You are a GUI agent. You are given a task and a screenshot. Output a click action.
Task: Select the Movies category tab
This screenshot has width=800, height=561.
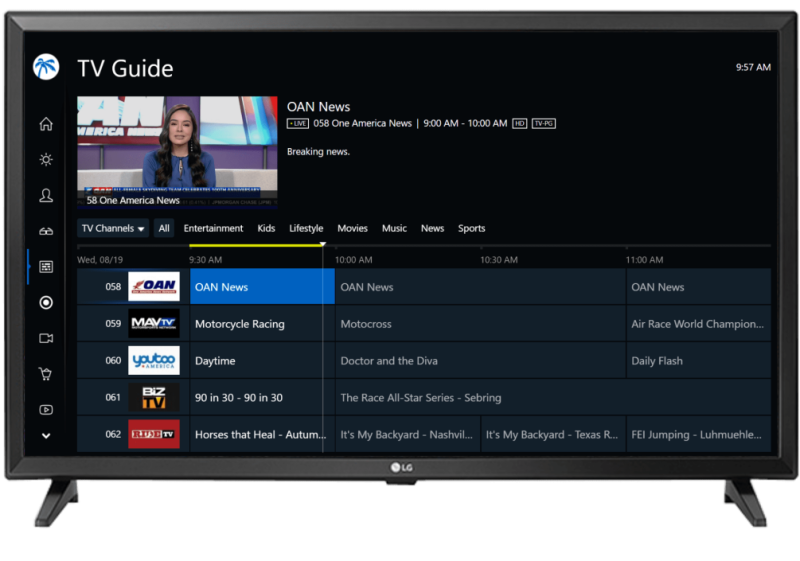[x=352, y=228]
